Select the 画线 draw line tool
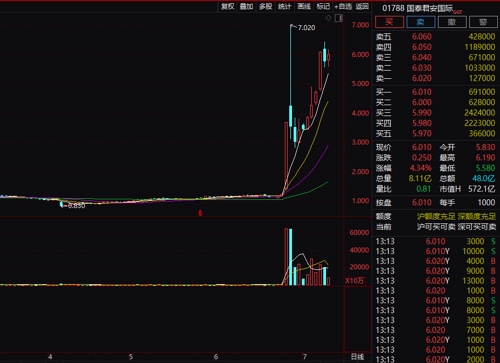The width and height of the screenshot is (500, 363). click(304, 6)
